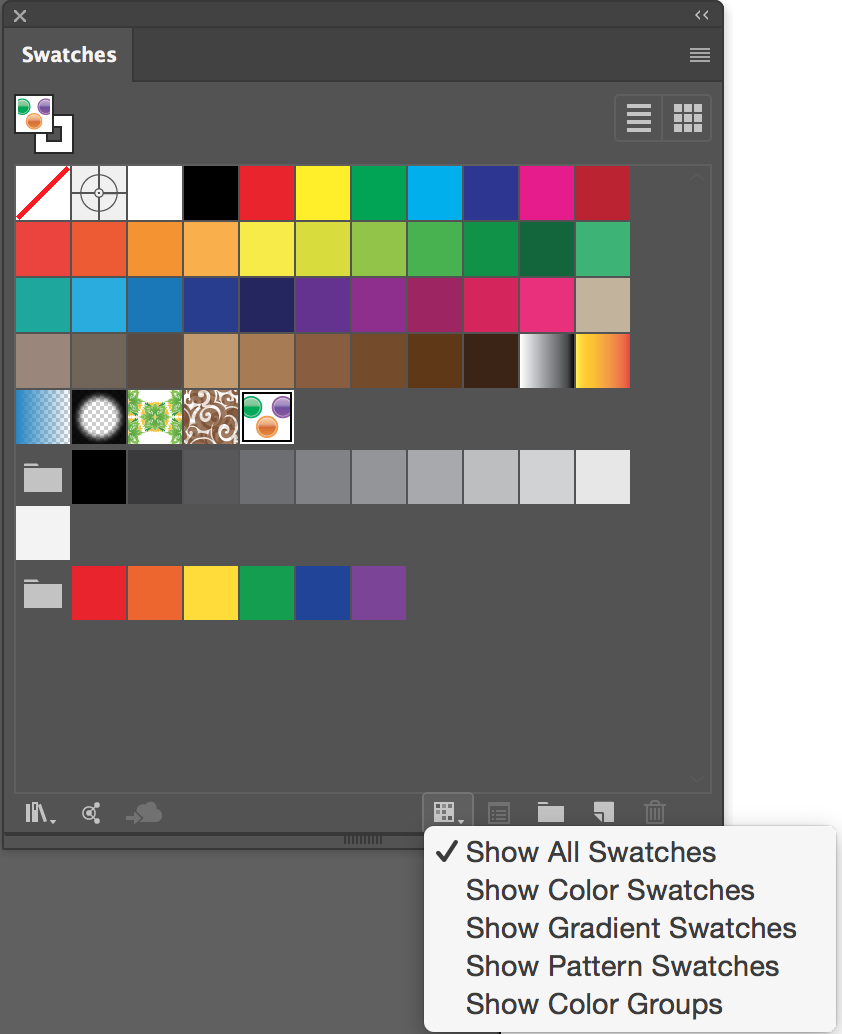The image size is (842, 1034).
Task: Select Show Pattern Swatches menu entry
Action: (622, 966)
